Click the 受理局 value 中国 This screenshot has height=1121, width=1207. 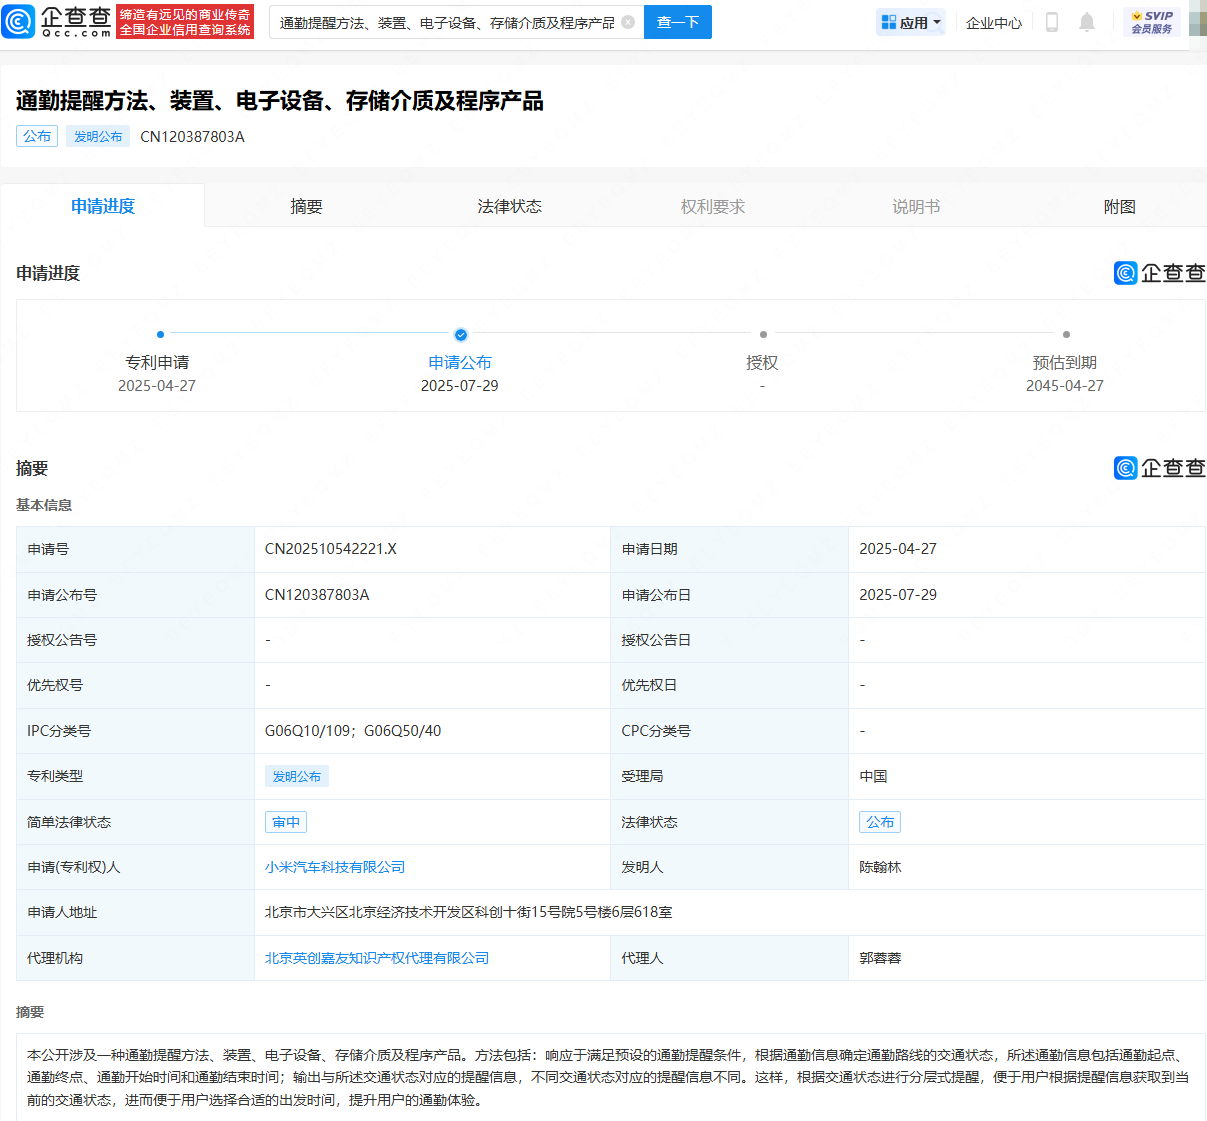tap(873, 776)
